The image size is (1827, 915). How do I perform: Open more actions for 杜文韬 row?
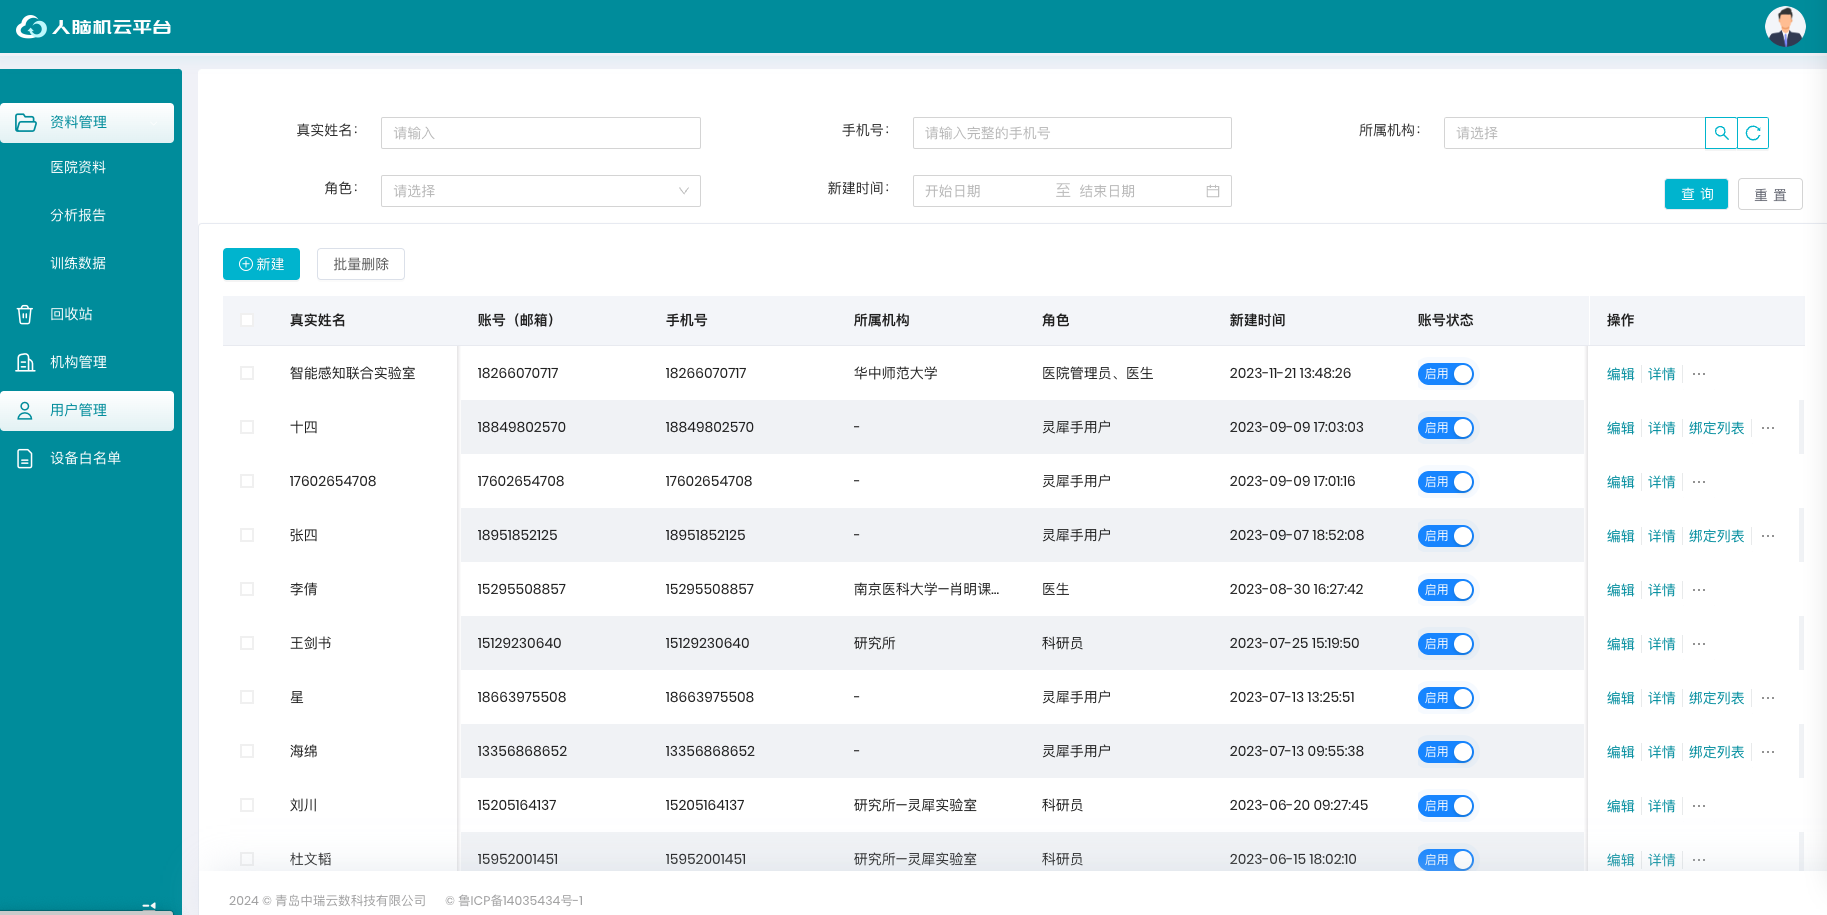click(x=1699, y=860)
